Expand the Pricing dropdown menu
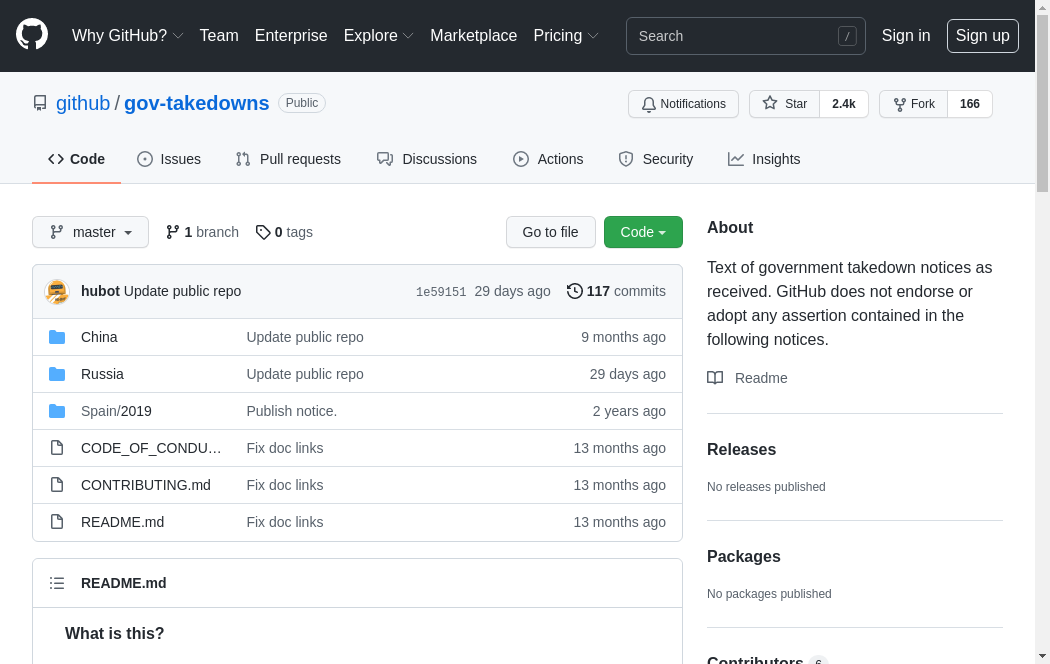Screen dimensions: 1050x664 pos(566,35)
